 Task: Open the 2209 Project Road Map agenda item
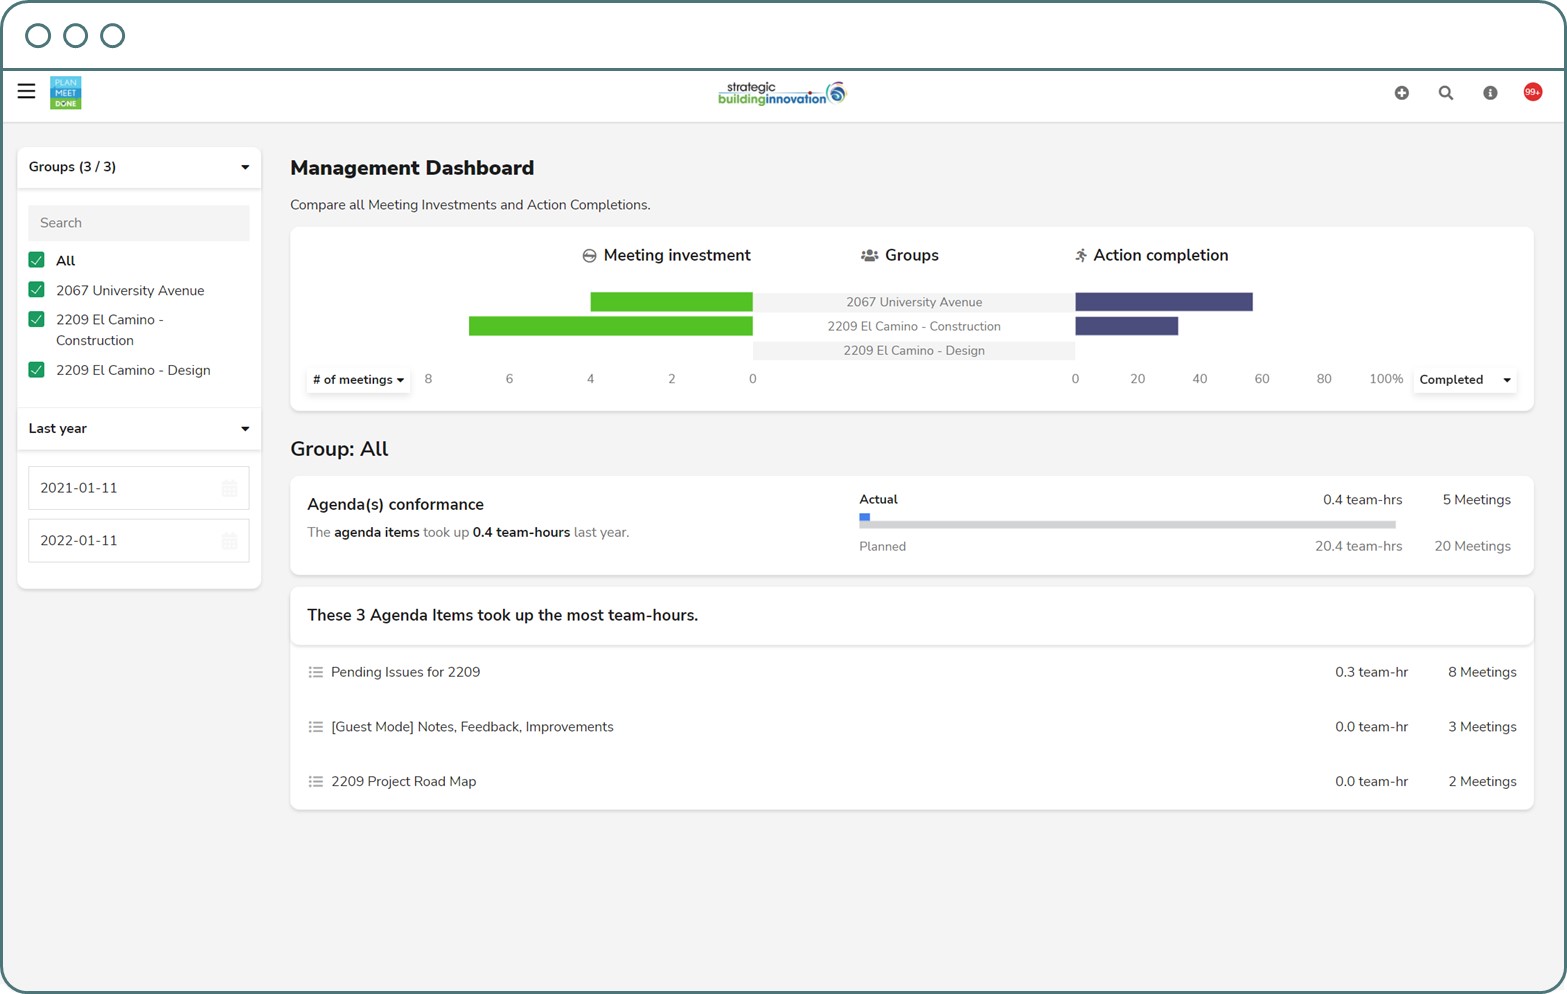pos(403,782)
